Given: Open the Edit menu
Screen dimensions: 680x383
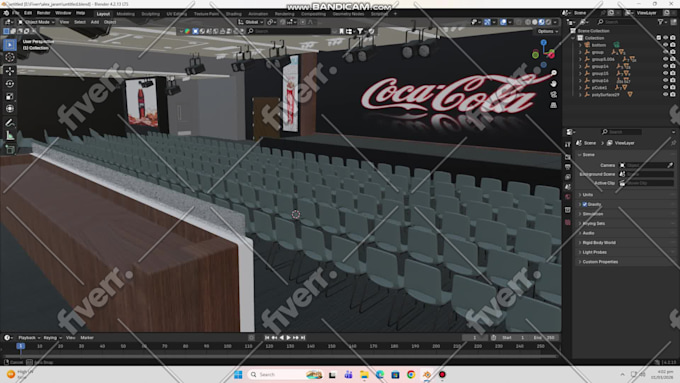Looking at the screenshot, I should tap(28, 13).
